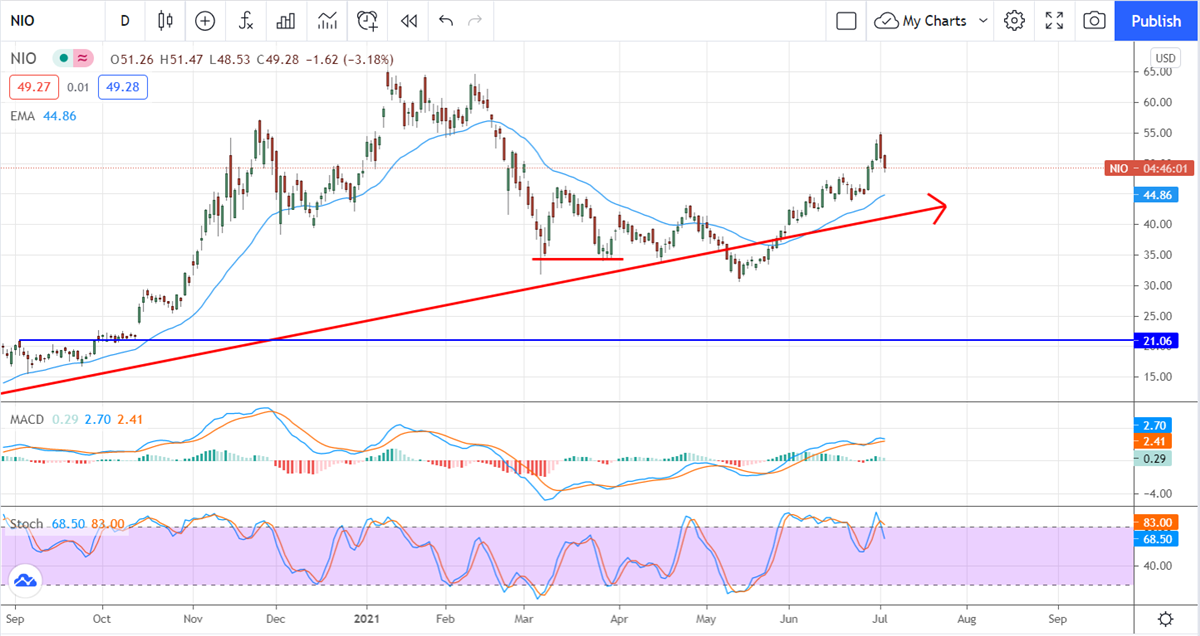Select the Stoch indicator legend

pyautogui.click(x=26, y=524)
